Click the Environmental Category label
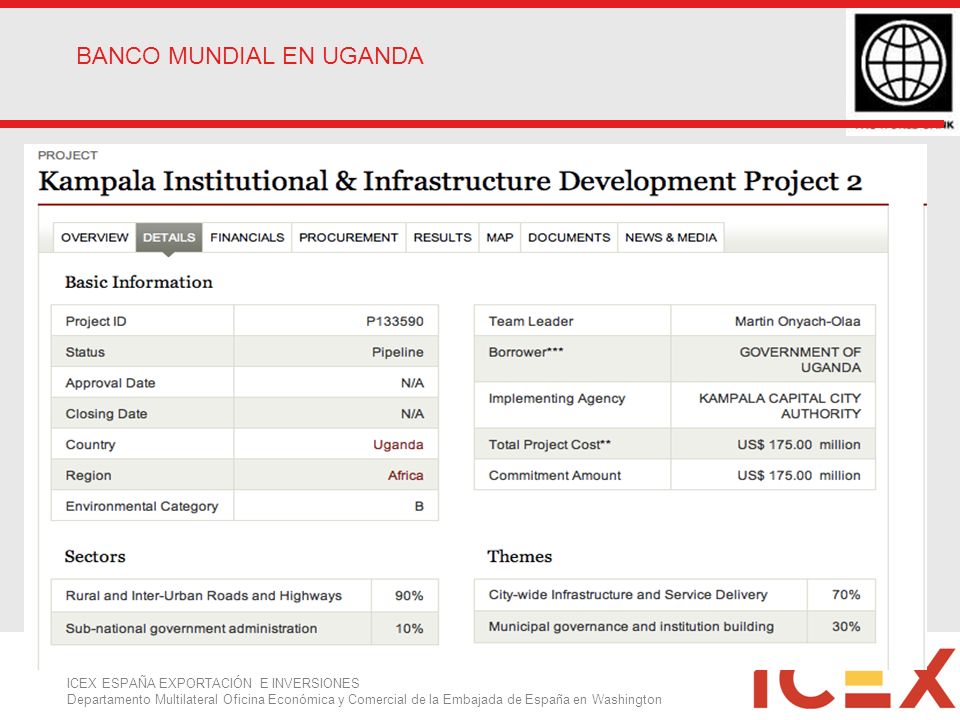The width and height of the screenshot is (960, 720). coord(142,506)
